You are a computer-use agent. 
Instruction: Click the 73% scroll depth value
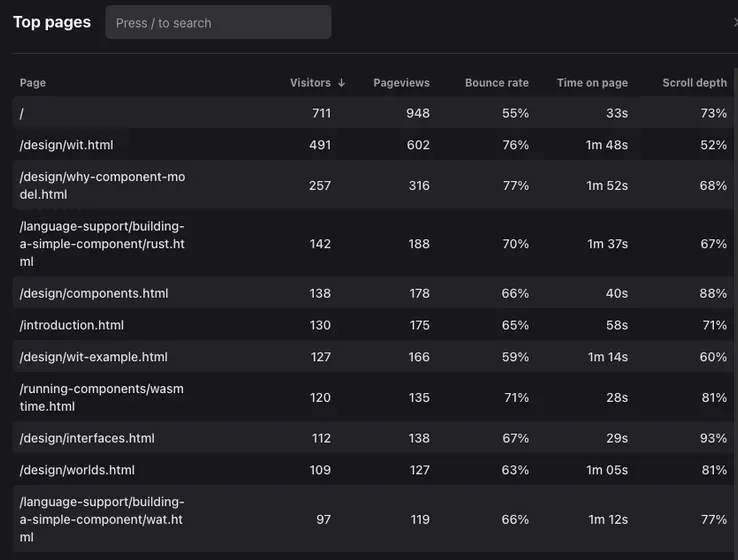pos(714,113)
